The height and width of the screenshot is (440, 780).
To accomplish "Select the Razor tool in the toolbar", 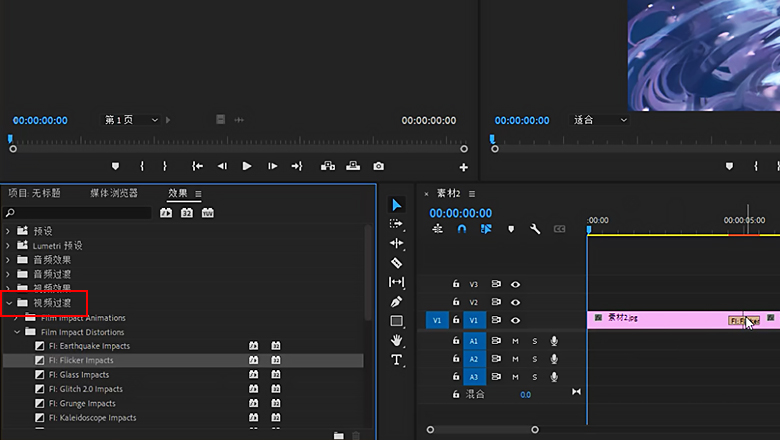I will [396, 263].
